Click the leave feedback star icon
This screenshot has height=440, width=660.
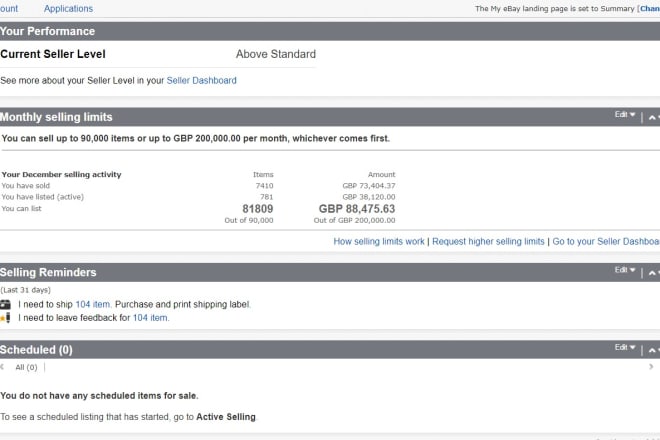point(5,318)
